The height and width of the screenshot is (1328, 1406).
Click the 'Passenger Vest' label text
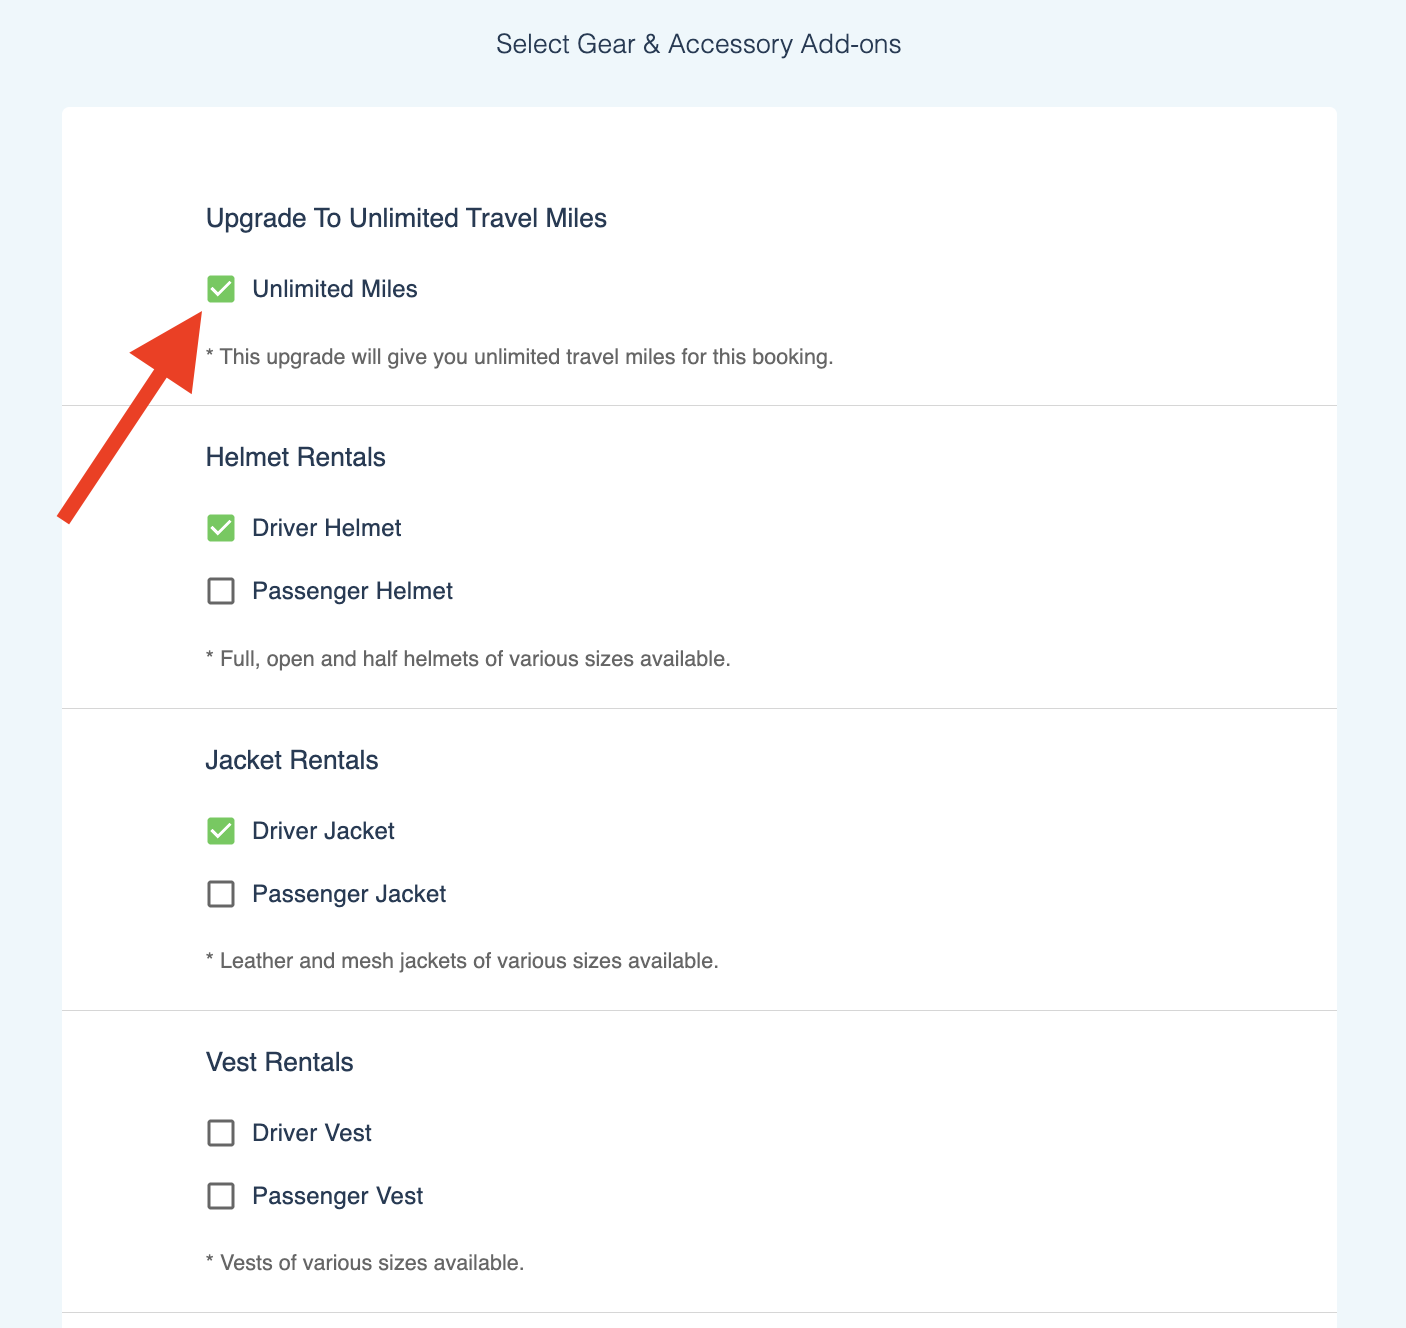(337, 1196)
